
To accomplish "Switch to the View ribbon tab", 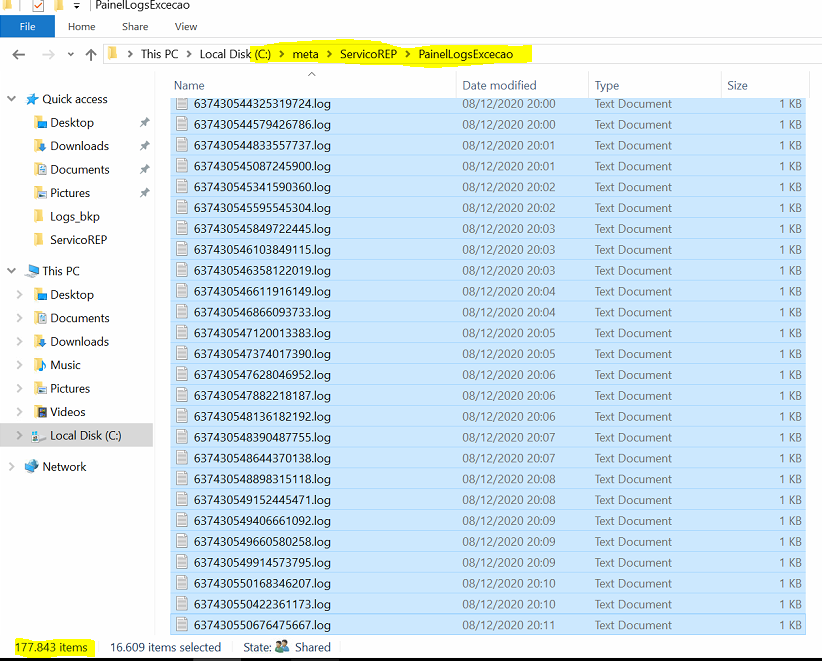I will [x=186, y=27].
